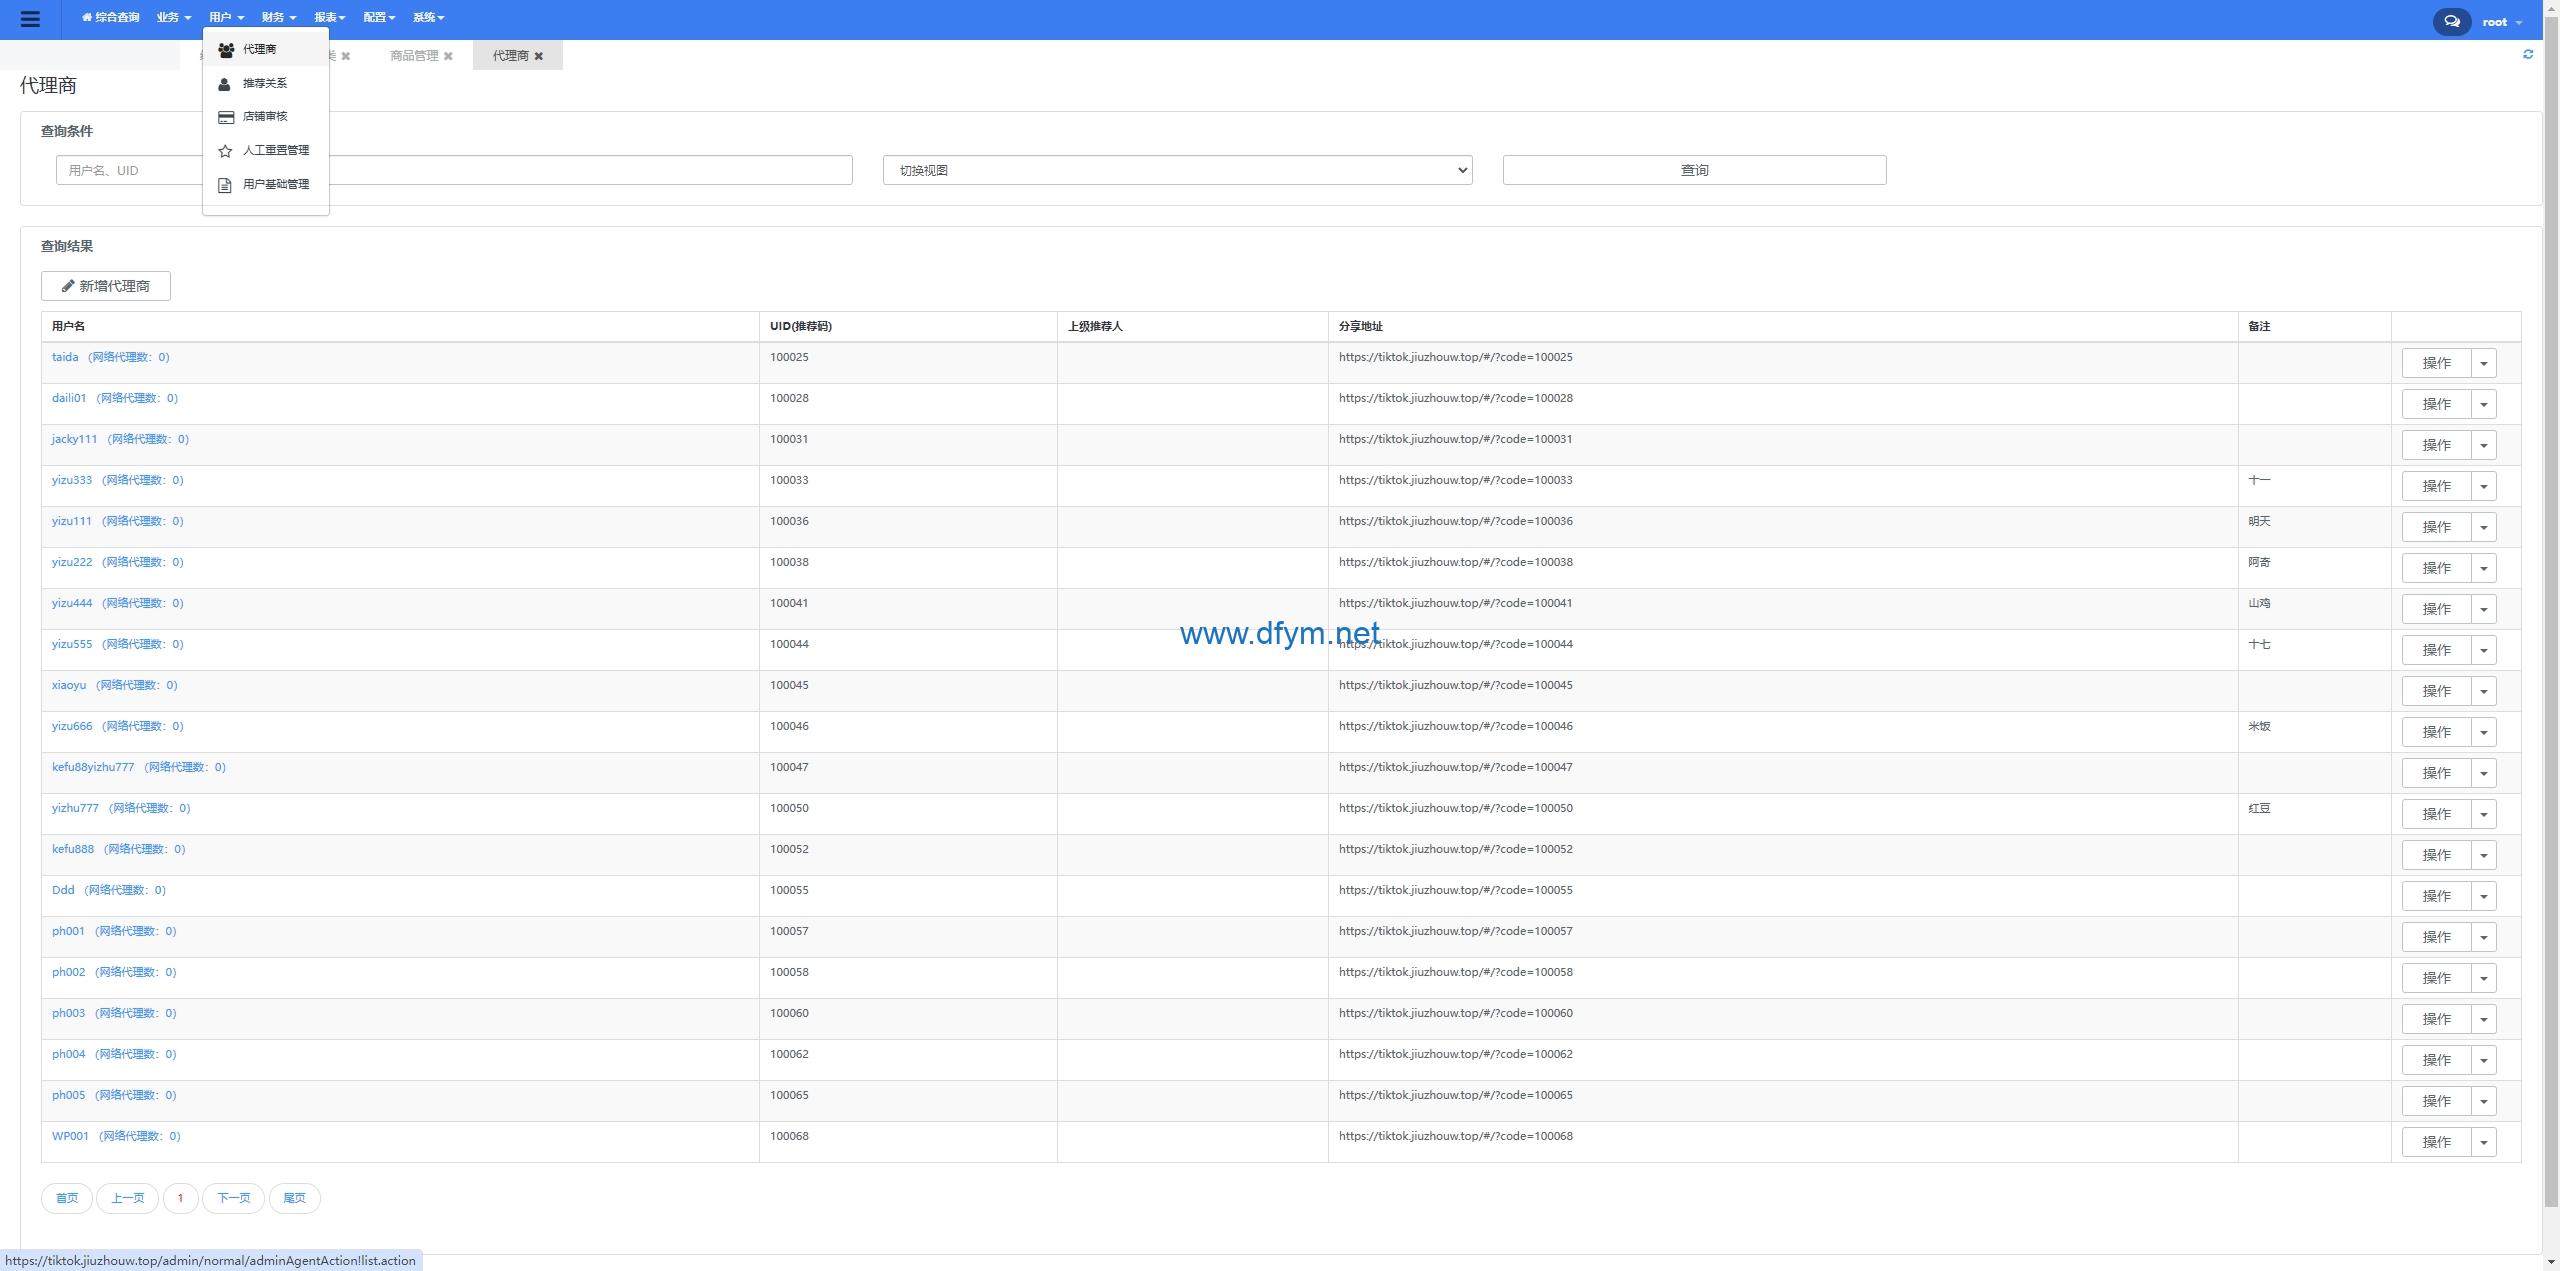2560x1271 pixels.
Task: Choose 推荐关系 from the 用户 menu
Action: [x=265, y=84]
